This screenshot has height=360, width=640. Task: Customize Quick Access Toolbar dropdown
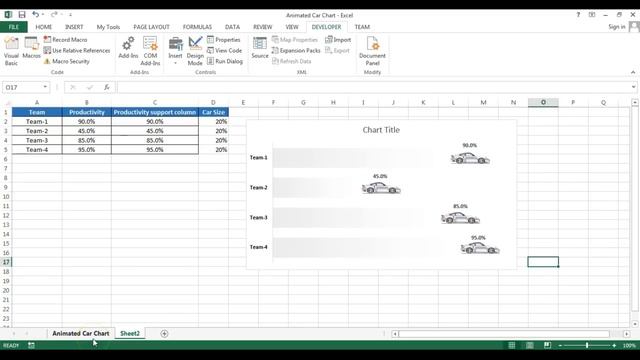(x=70, y=15)
